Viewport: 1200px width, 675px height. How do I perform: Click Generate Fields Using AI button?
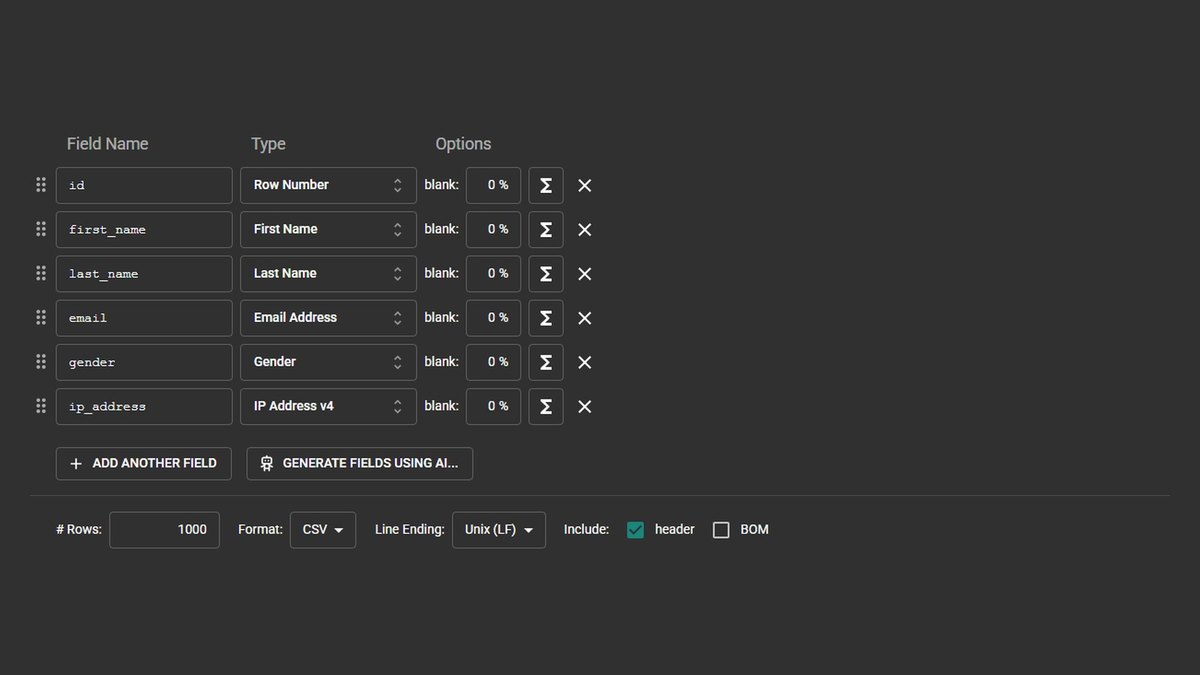pos(360,463)
